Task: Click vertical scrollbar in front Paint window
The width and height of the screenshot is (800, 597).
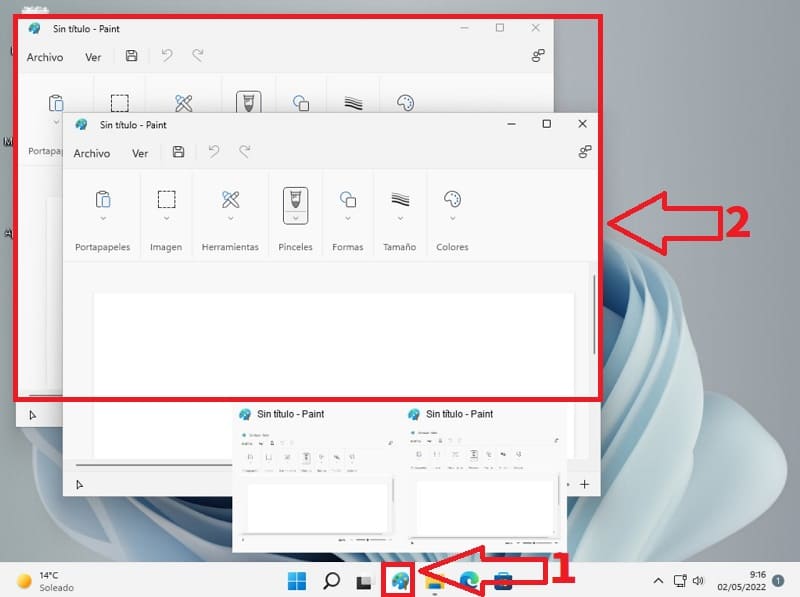Action: coord(594,315)
